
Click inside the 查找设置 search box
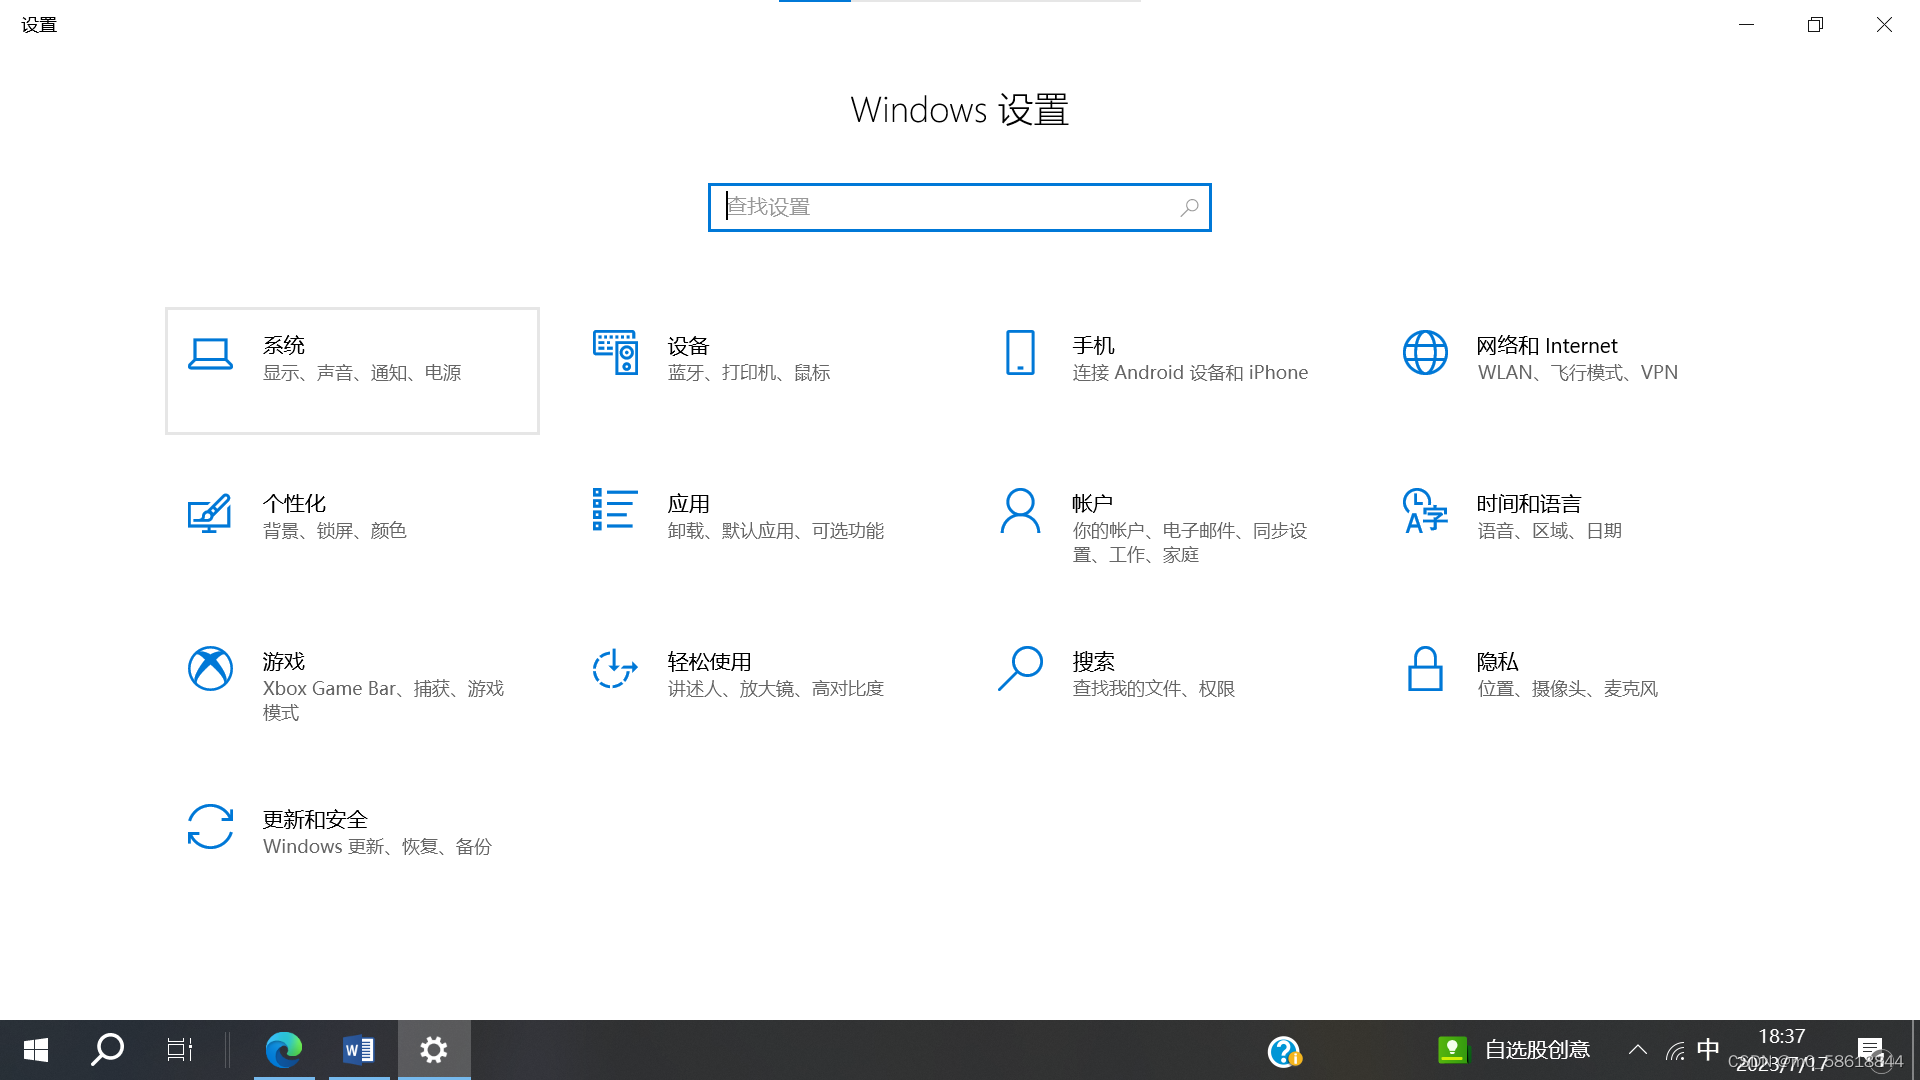tap(950, 207)
